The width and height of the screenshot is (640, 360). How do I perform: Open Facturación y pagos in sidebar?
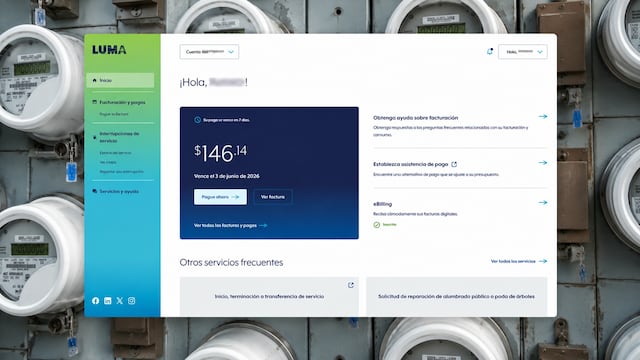(122, 102)
